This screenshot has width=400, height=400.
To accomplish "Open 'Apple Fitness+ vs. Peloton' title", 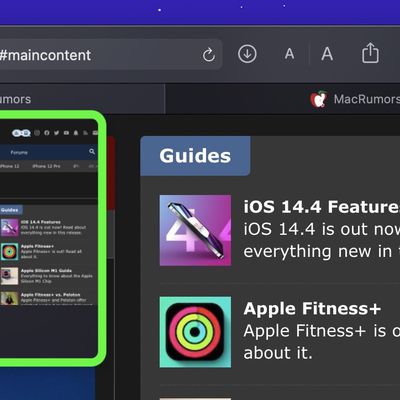I will point(50,295).
